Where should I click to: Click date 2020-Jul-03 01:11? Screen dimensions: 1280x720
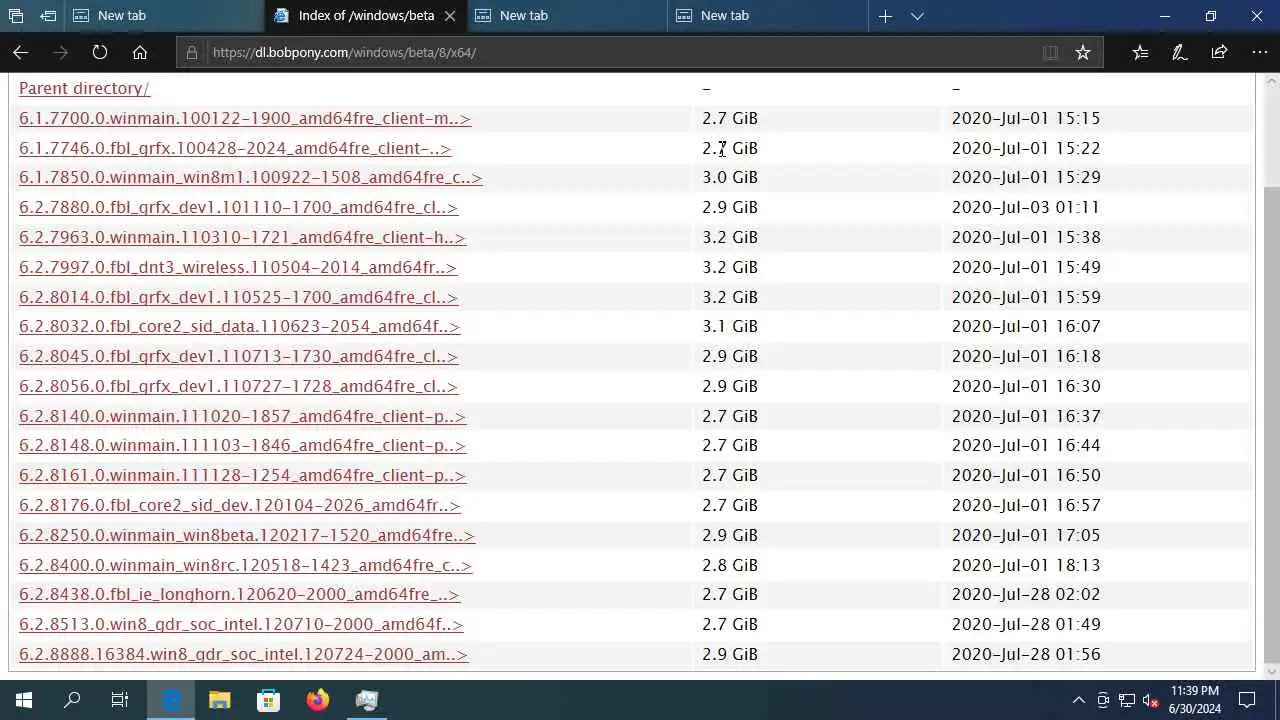[x=1026, y=207]
